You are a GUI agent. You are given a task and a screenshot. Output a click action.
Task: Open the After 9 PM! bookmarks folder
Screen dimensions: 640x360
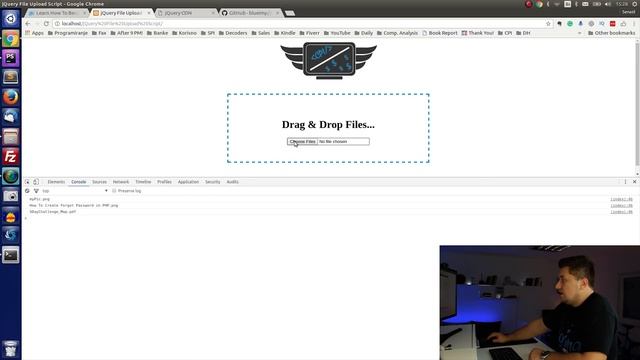click(127, 33)
